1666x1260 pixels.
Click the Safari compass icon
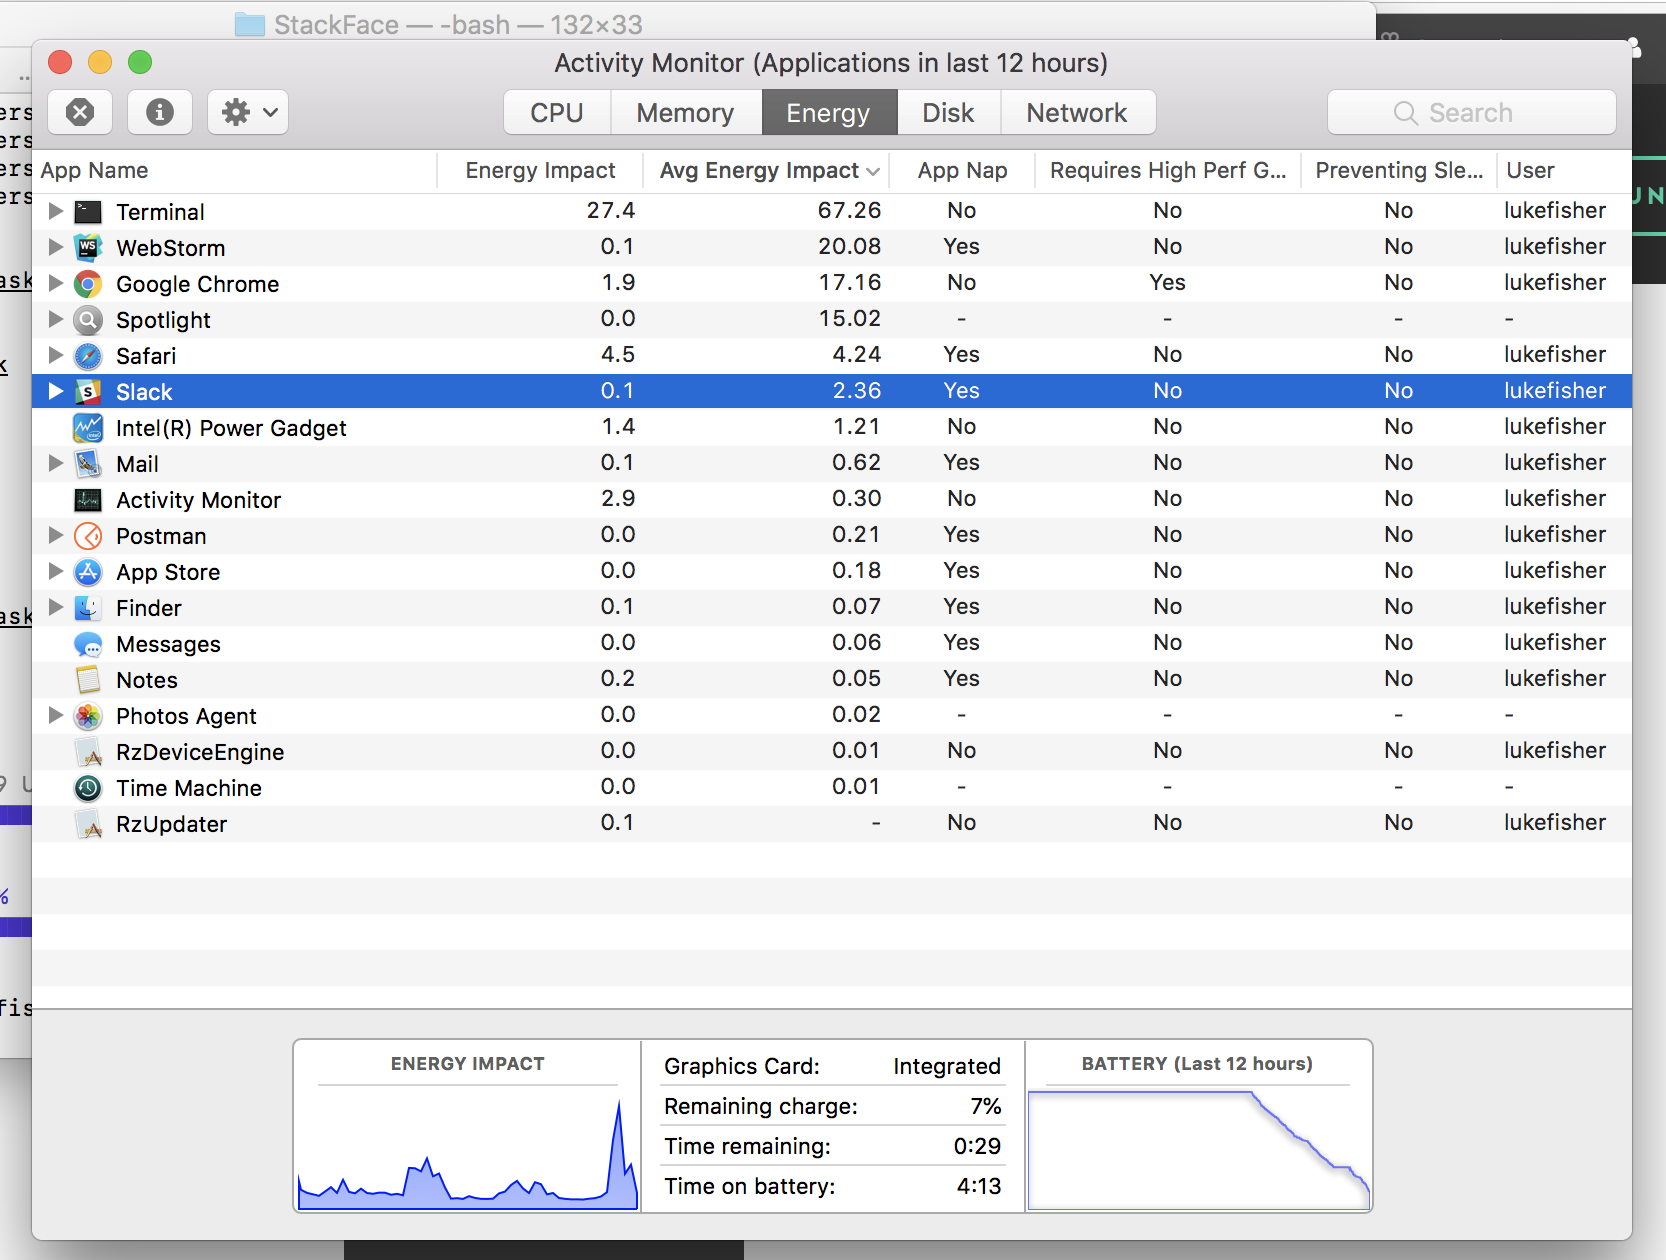pos(88,356)
